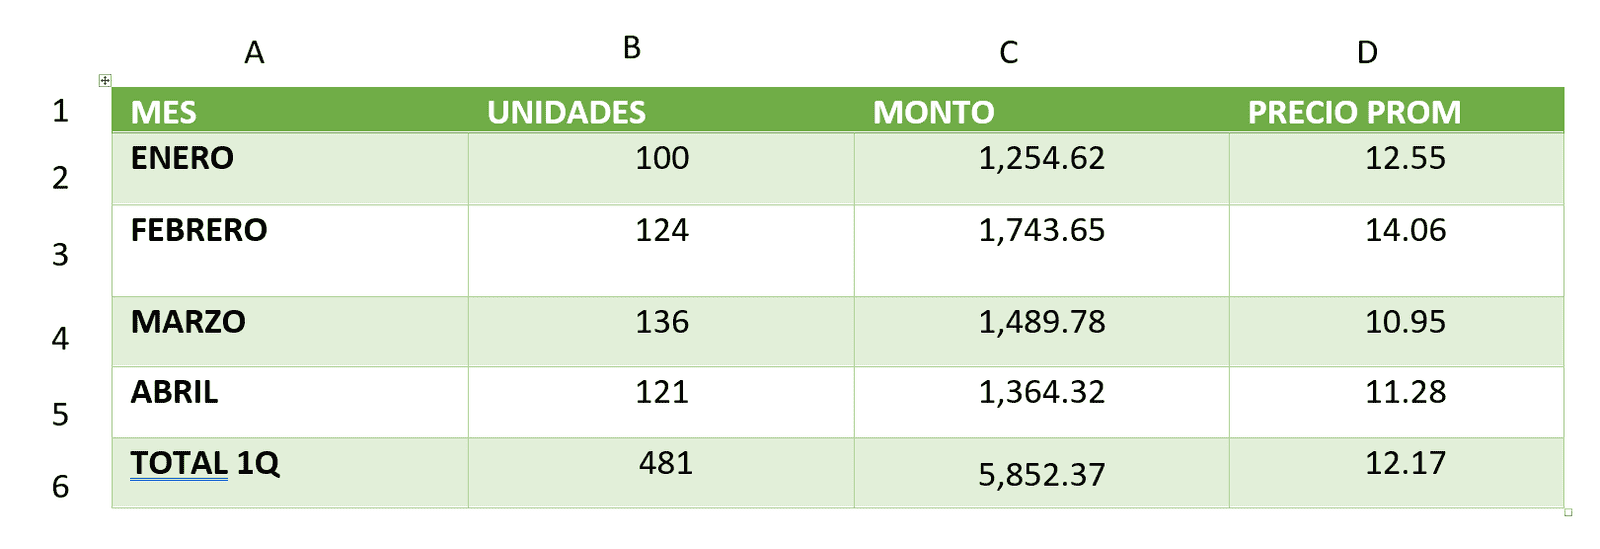Select the PRECIO PROM header cell
1600x549 pixels.
1396,111
